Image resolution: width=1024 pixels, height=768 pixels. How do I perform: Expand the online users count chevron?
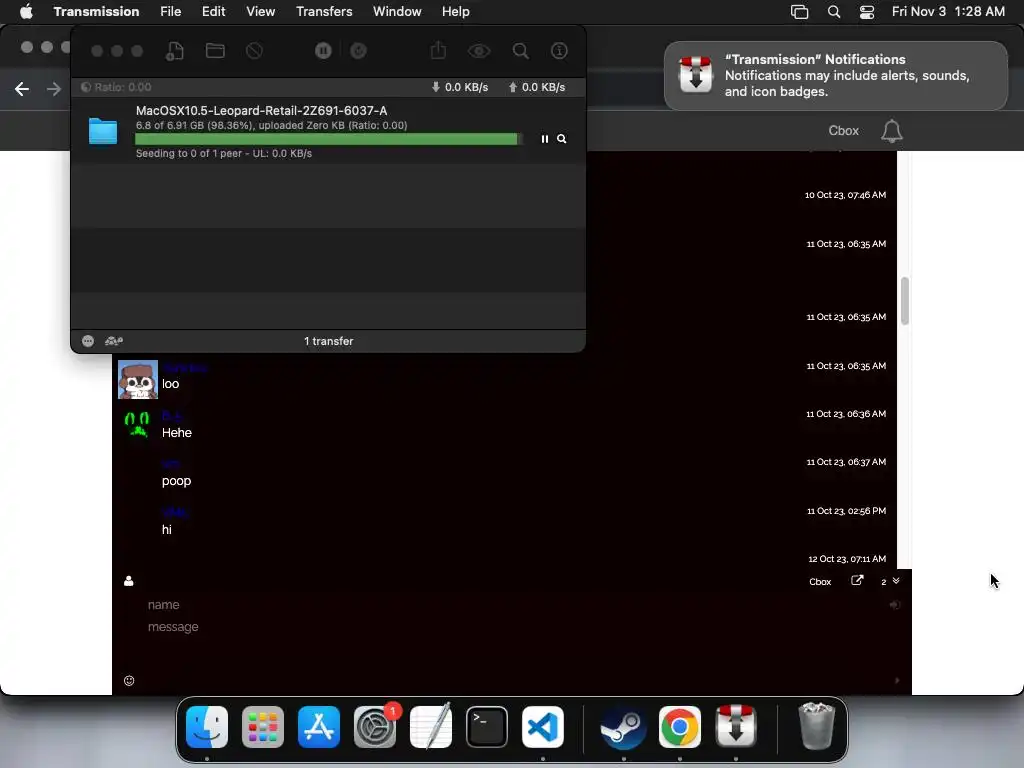click(x=896, y=581)
